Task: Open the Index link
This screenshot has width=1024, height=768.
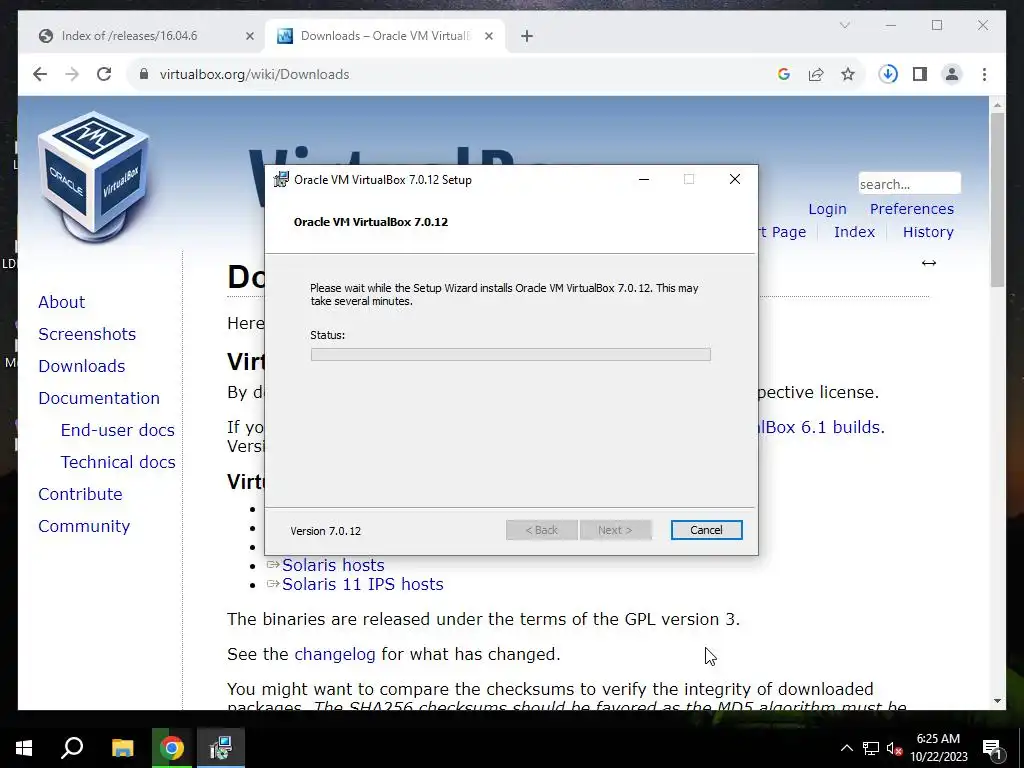Action: (x=854, y=232)
